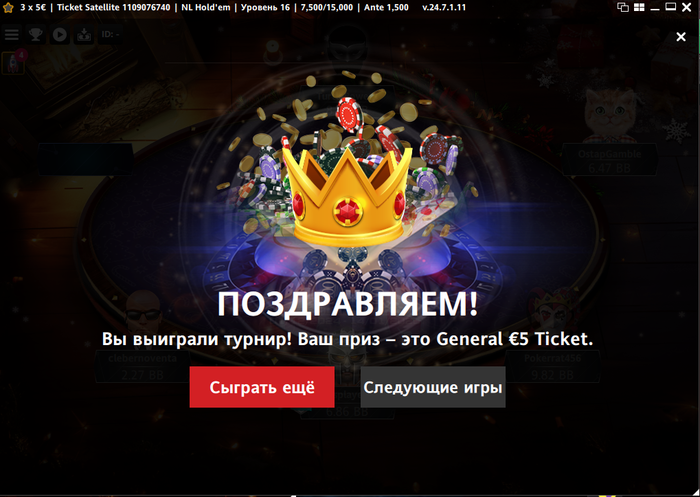
Task: Close the congratulations popup with the X
Action: [681, 37]
